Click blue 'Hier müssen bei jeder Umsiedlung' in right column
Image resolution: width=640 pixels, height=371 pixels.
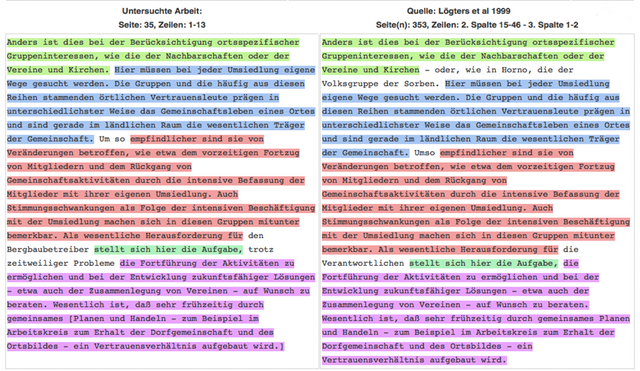(x=527, y=84)
